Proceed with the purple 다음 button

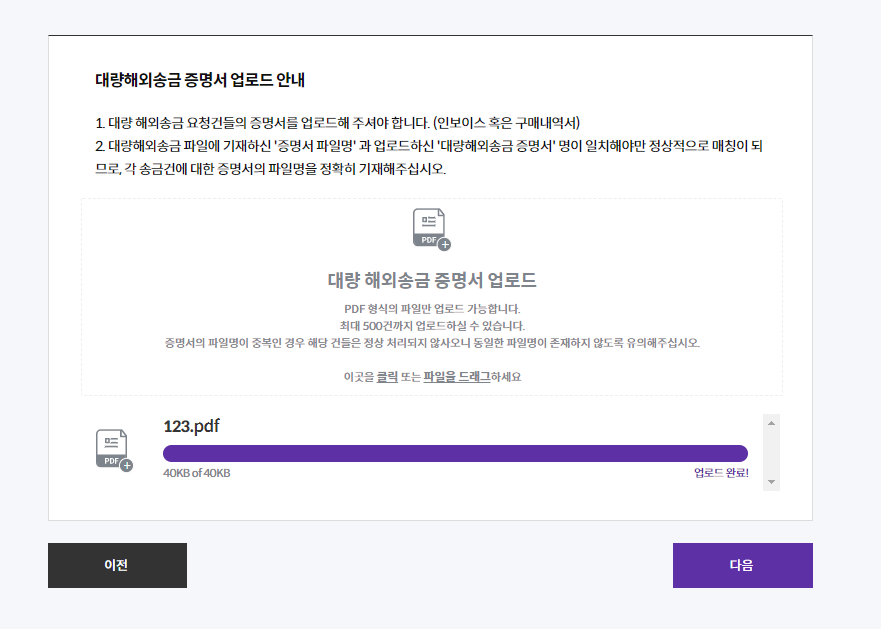pyautogui.click(x=743, y=565)
